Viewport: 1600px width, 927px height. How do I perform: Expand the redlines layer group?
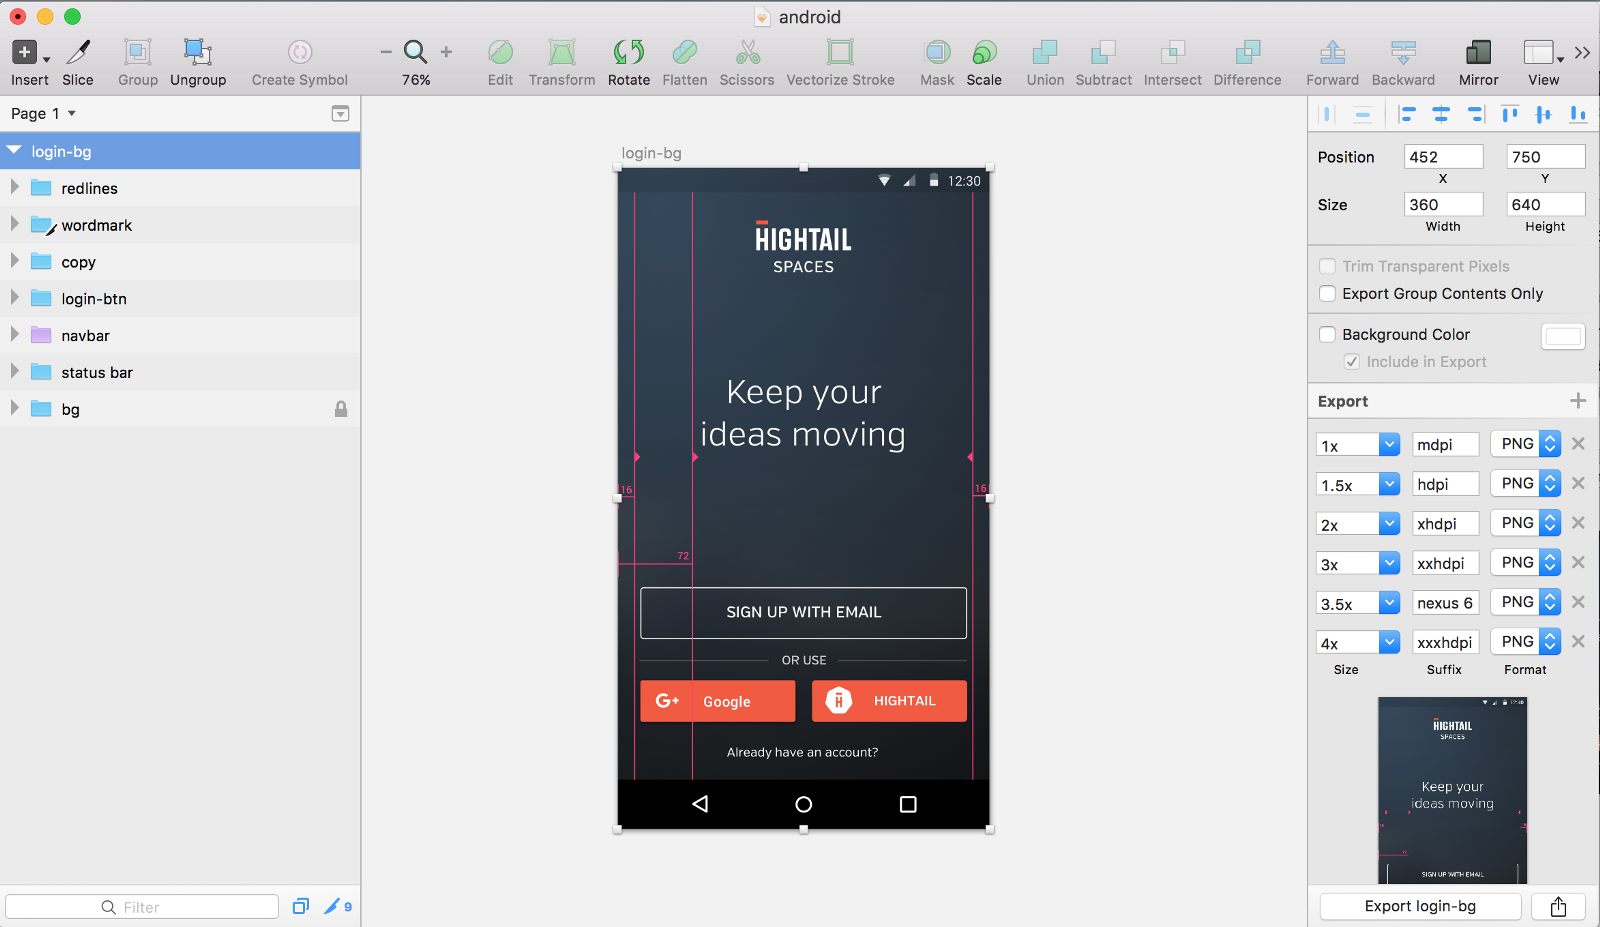(15, 188)
